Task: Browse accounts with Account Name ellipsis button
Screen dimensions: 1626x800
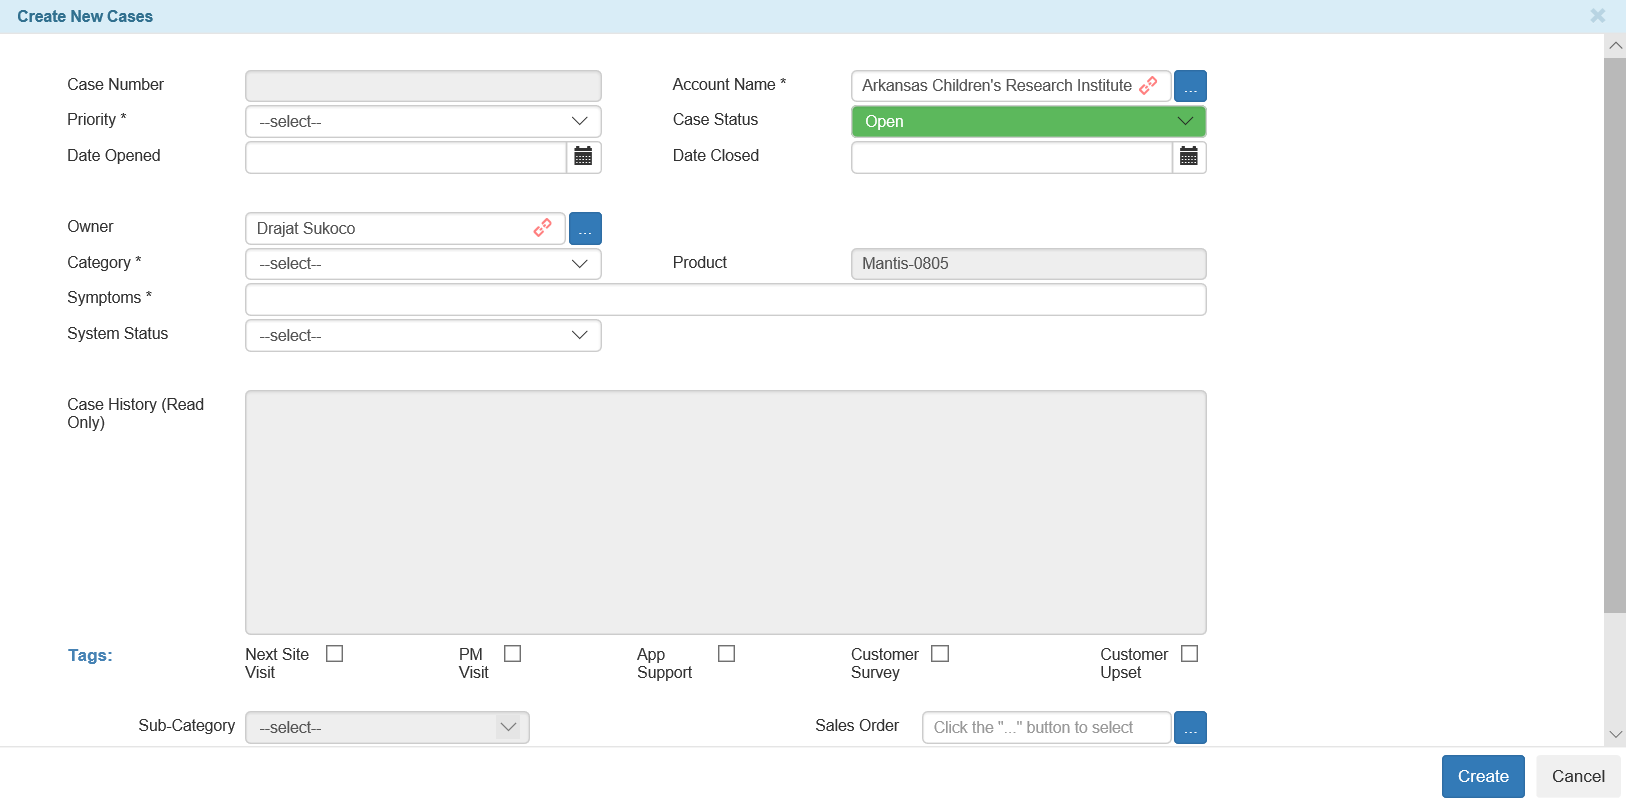Action: [x=1190, y=86]
